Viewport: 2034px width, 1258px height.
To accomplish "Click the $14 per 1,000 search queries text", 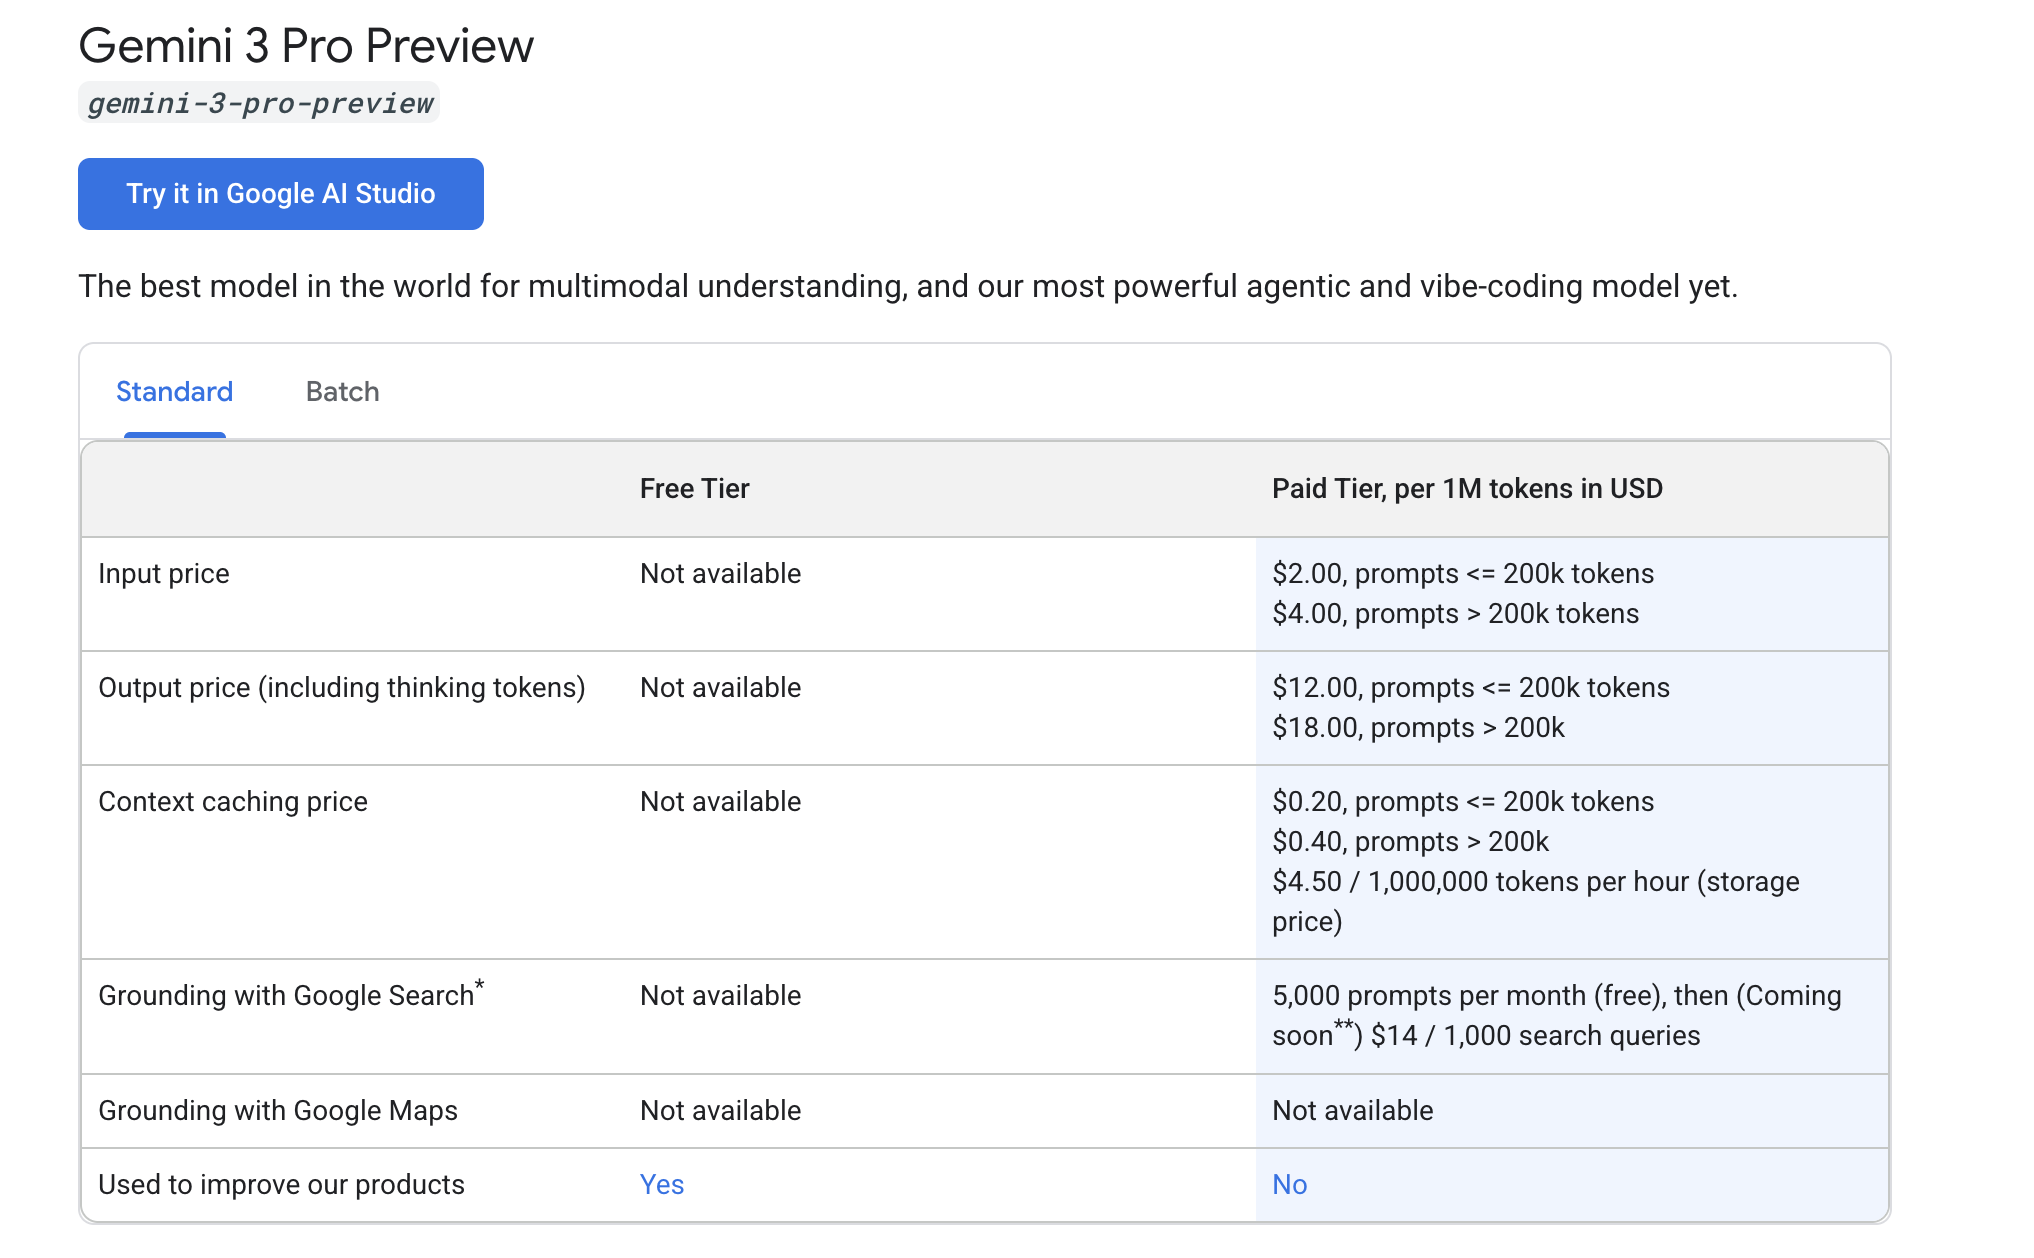I will coord(1534,1036).
